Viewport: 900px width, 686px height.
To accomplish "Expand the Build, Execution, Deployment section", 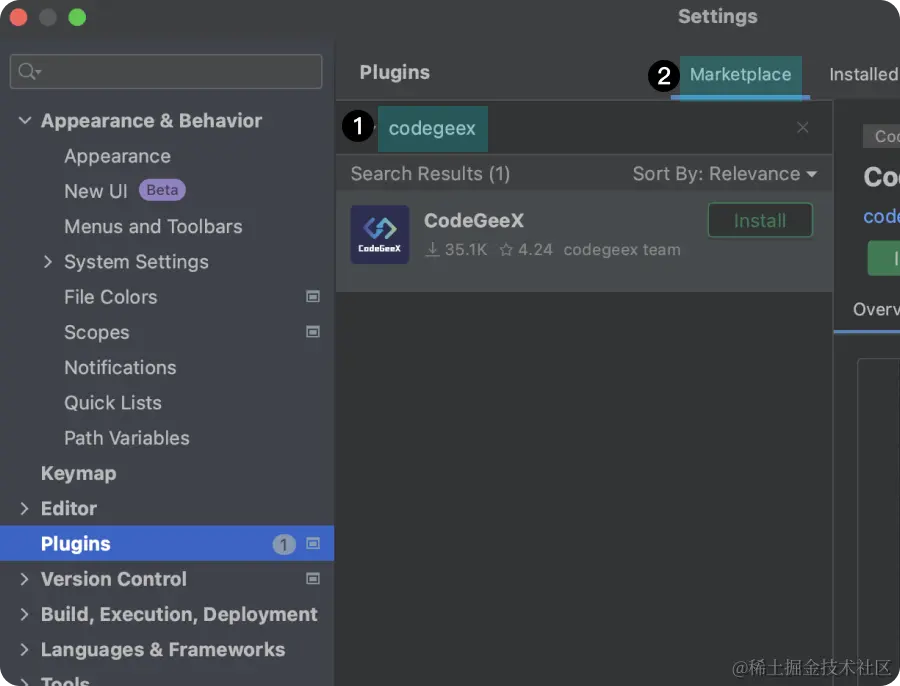I will 24,614.
